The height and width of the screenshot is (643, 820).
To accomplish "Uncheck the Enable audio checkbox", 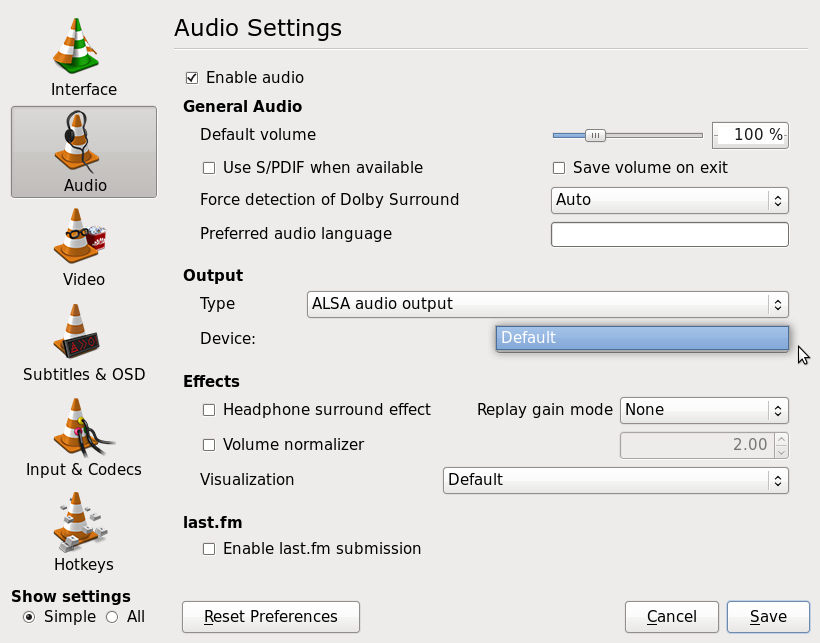I will tap(192, 78).
